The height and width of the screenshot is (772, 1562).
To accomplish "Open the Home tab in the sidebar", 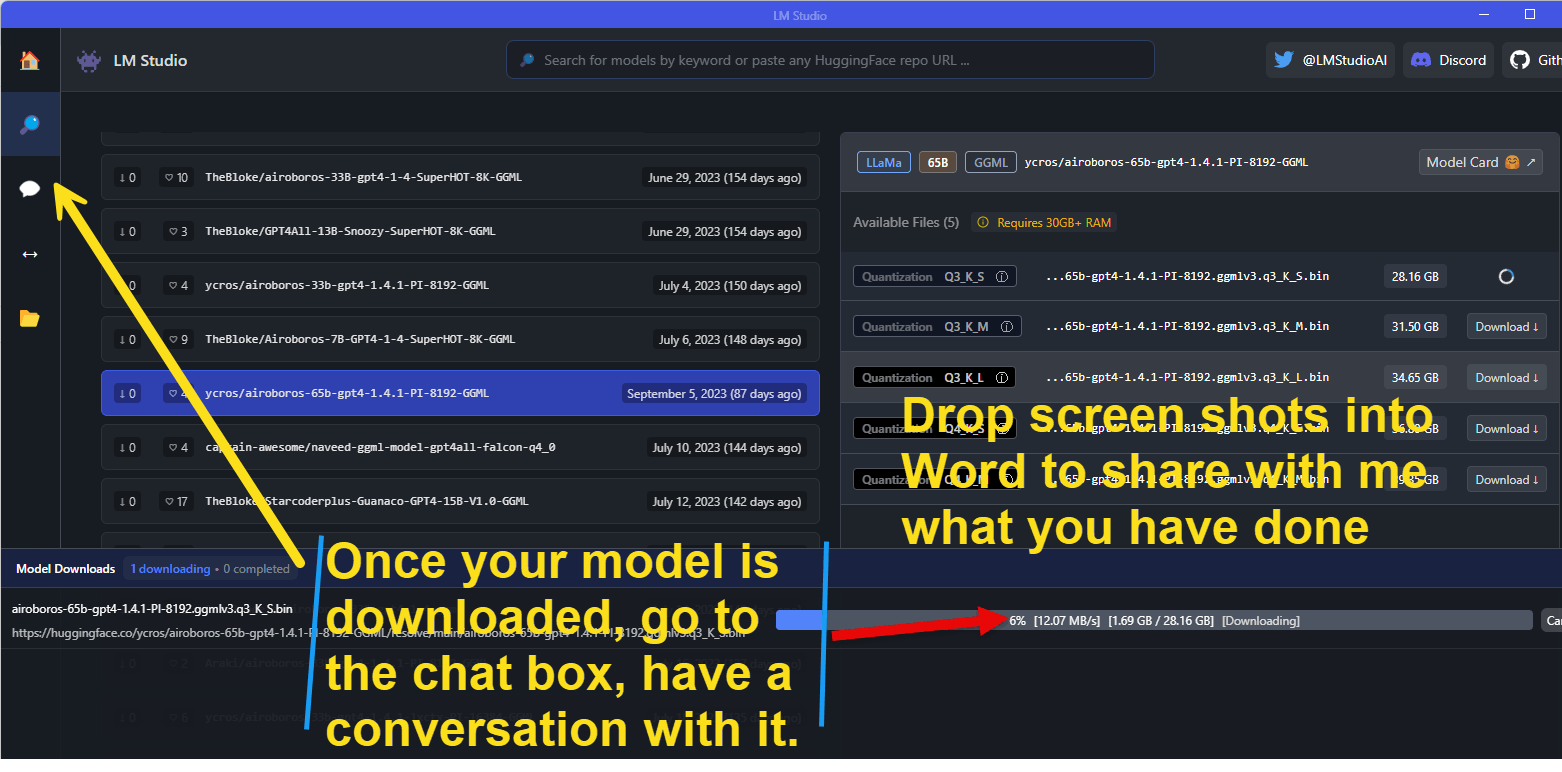I will (30, 60).
